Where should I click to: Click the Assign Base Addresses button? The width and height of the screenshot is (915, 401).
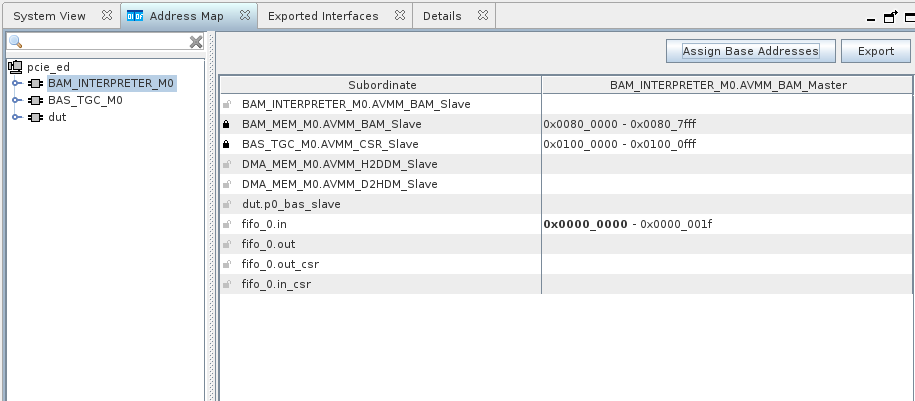click(x=750, y=51)
